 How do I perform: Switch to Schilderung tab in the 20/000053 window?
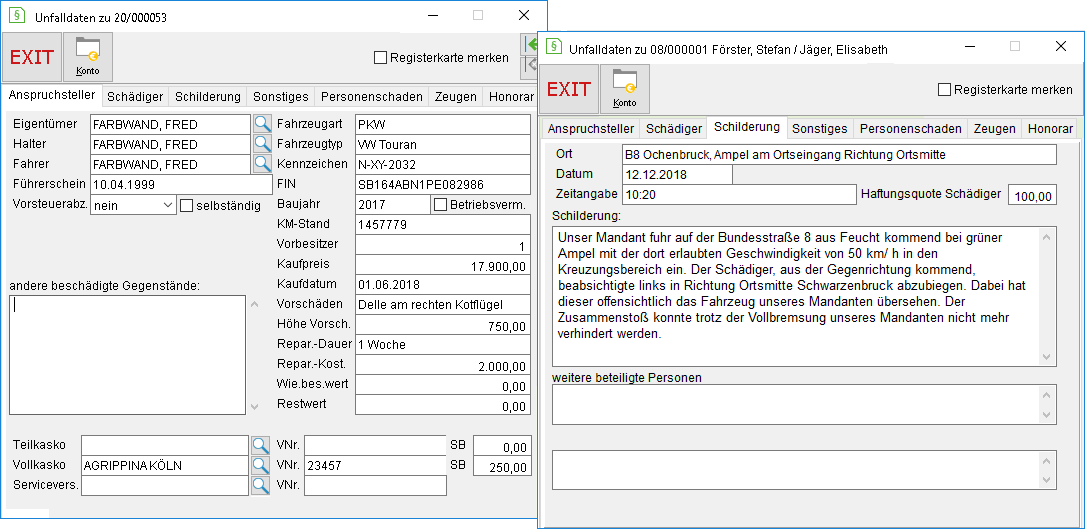pyautogui.click(x=208, y=96)
